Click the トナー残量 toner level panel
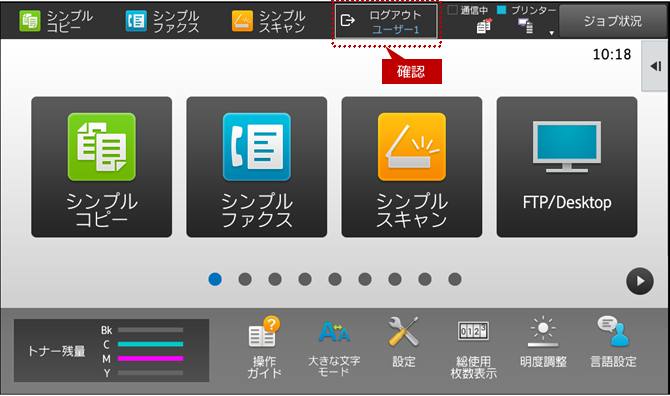 point(112,350)
